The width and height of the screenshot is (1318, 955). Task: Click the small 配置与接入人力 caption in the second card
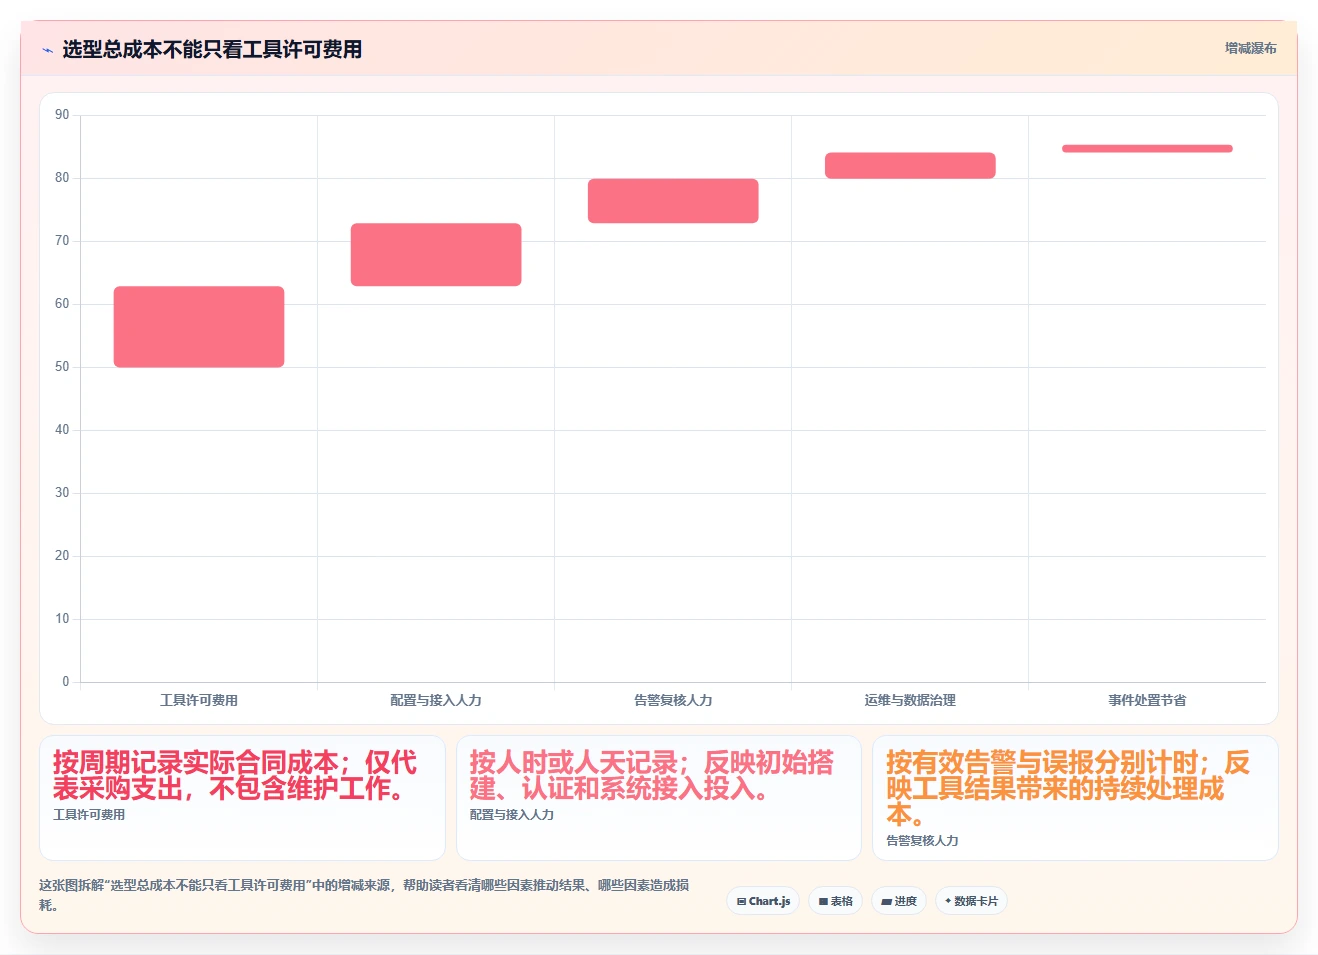pyautogui.click(x=512, y=815)
